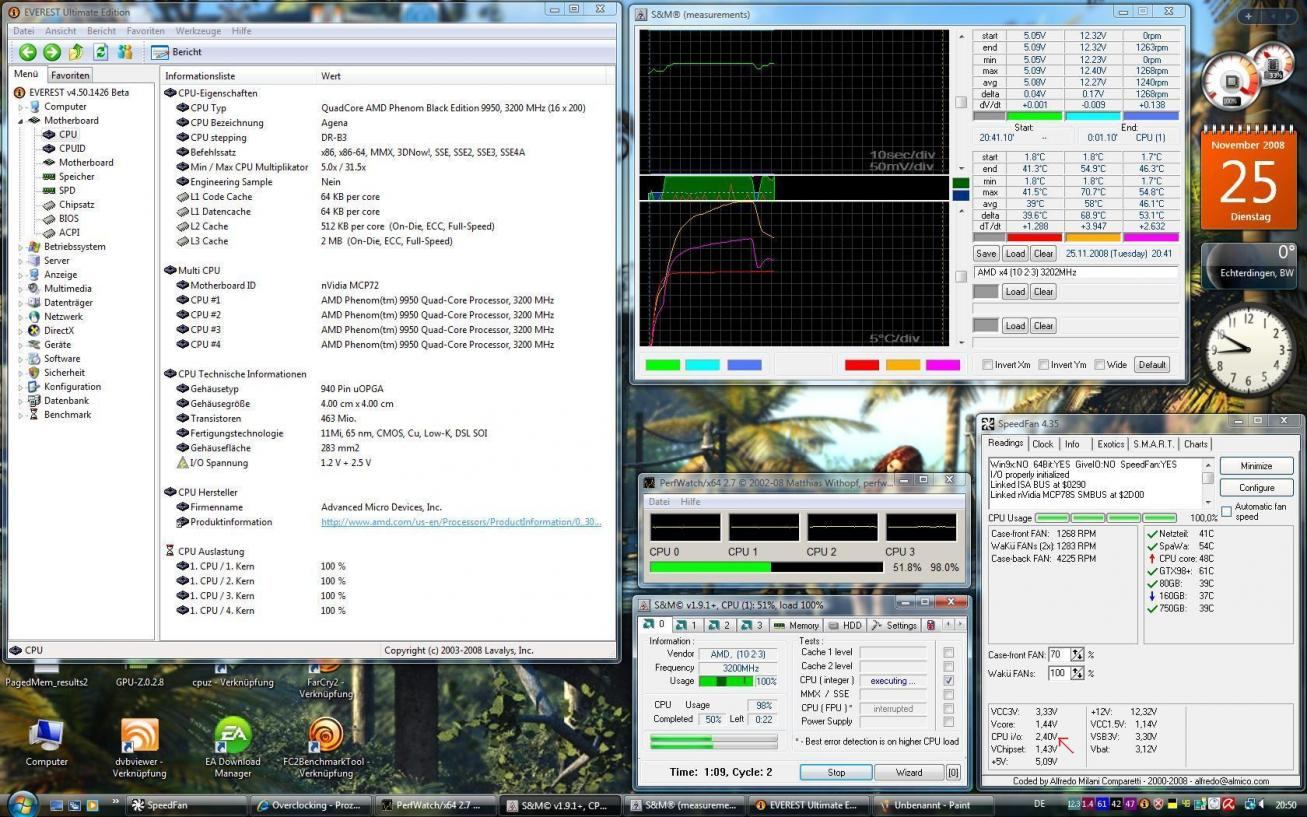Click the Wakü FANs percentage stepper
Viewport: 1307px width, 817px height.
point(1077,674)
